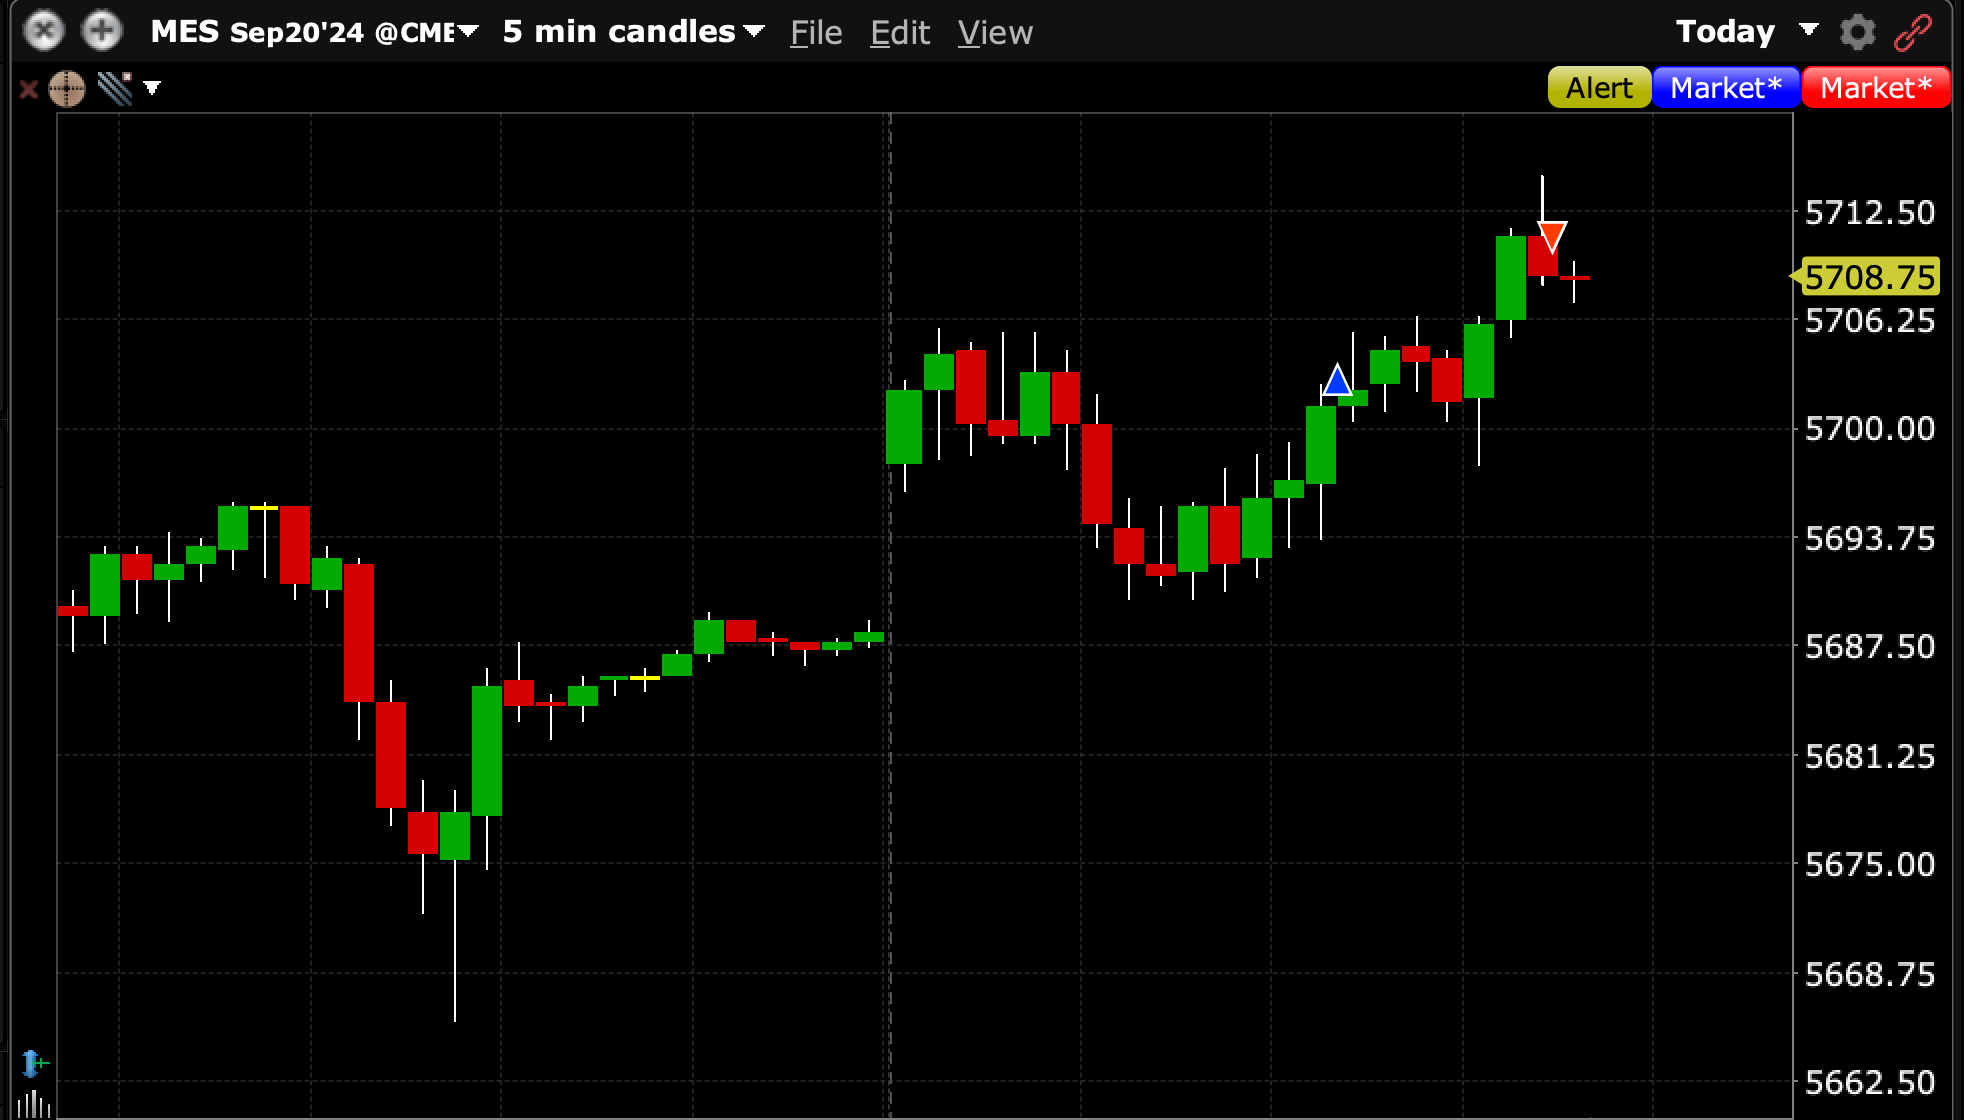This screenshot has height=1120, width=1964.
Task: Click the red chain link icon
Action: click(x=1913, y=32)
